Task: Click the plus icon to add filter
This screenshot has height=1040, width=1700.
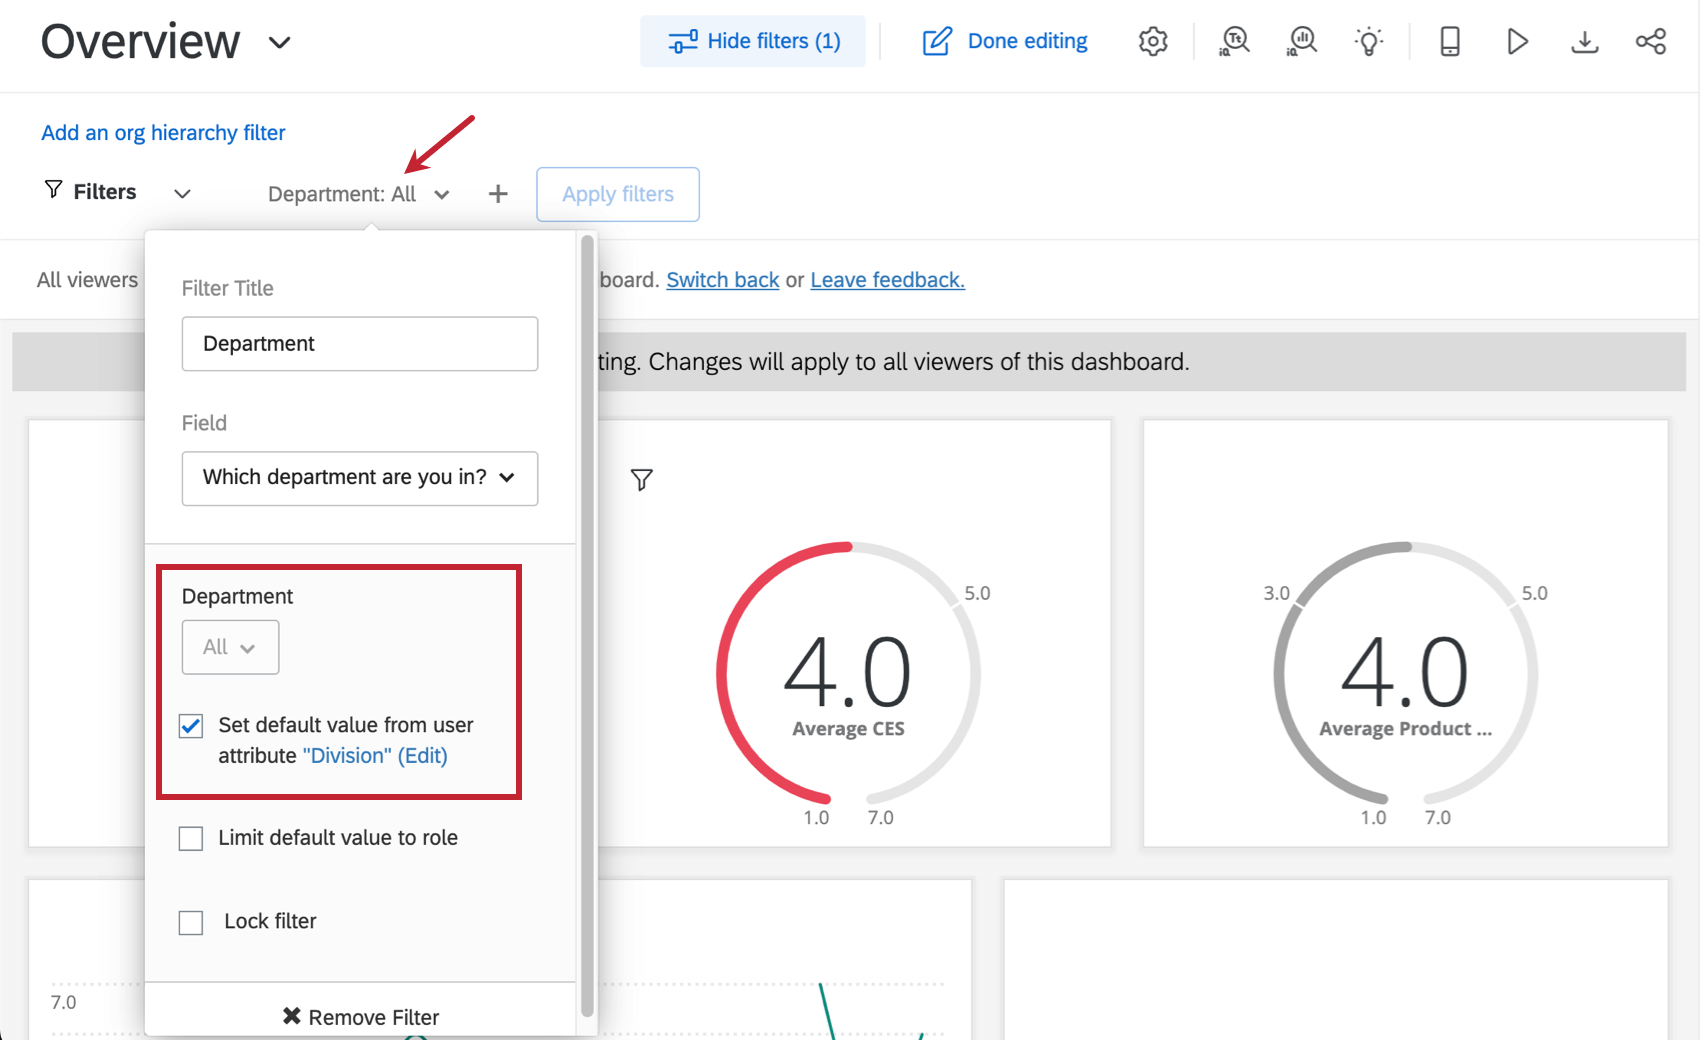Action: tap(498, 194)
